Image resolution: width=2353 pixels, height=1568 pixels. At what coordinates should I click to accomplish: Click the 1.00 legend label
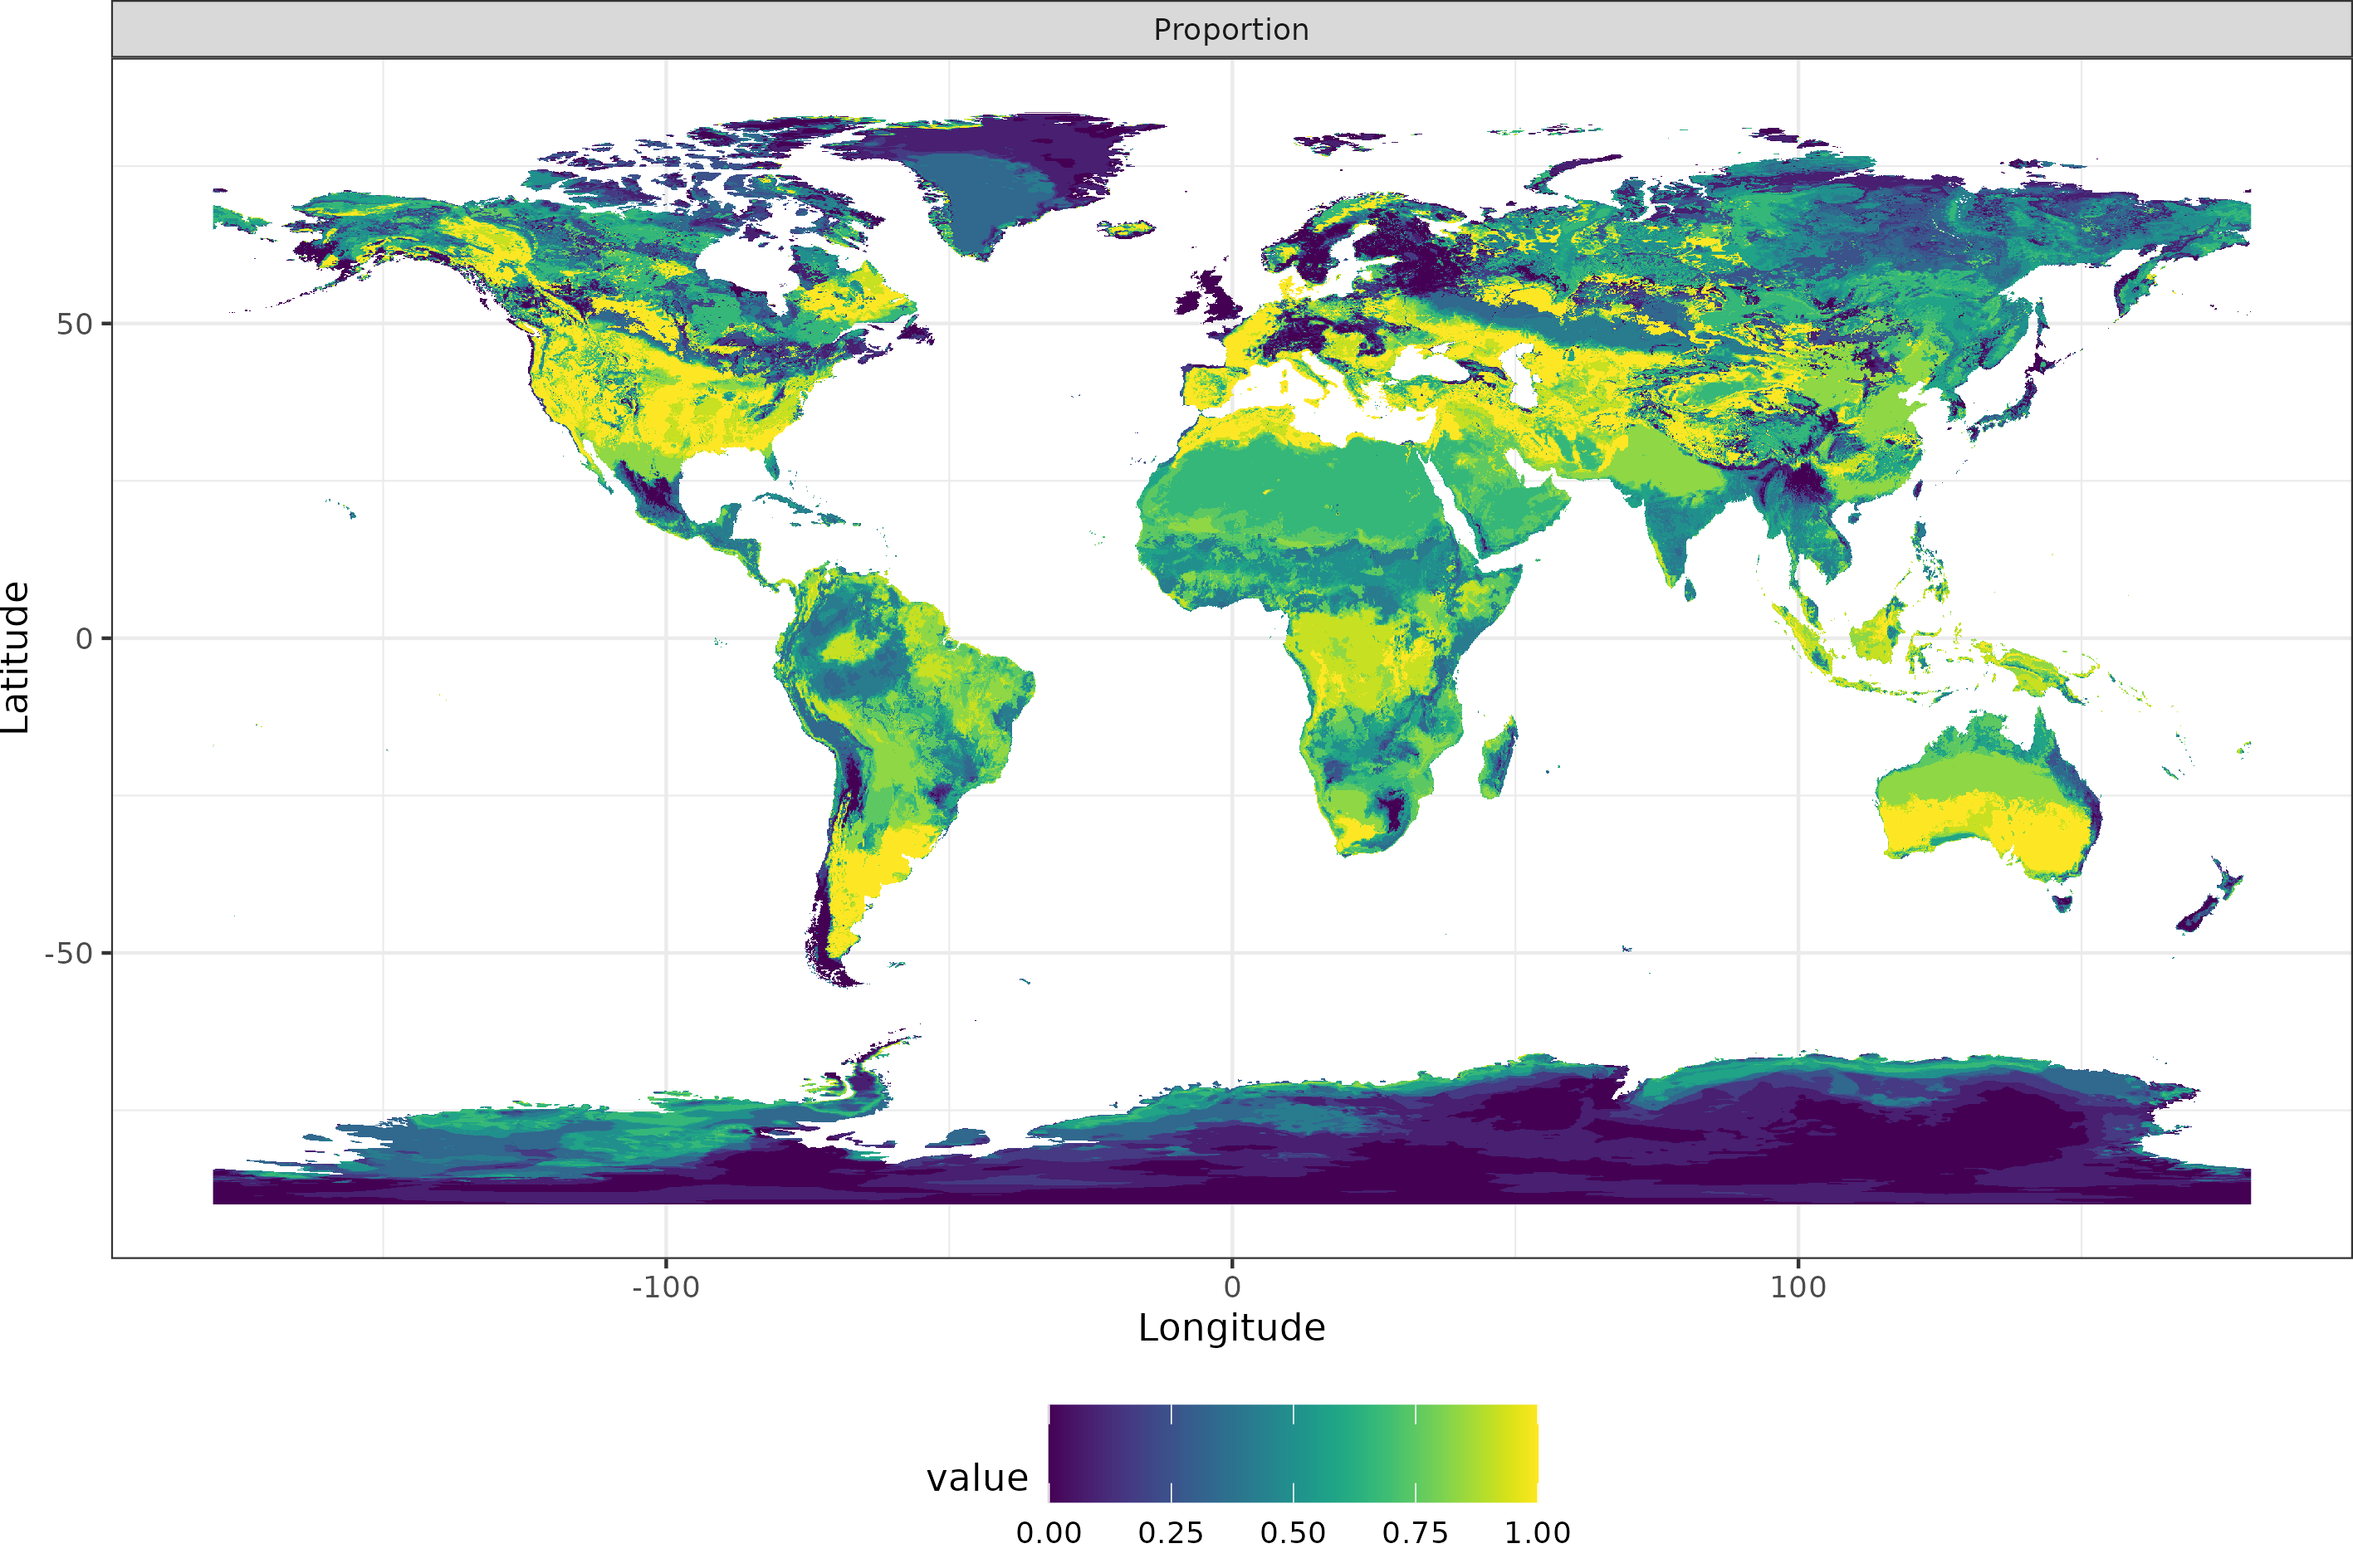(x=1537, y=1533)
